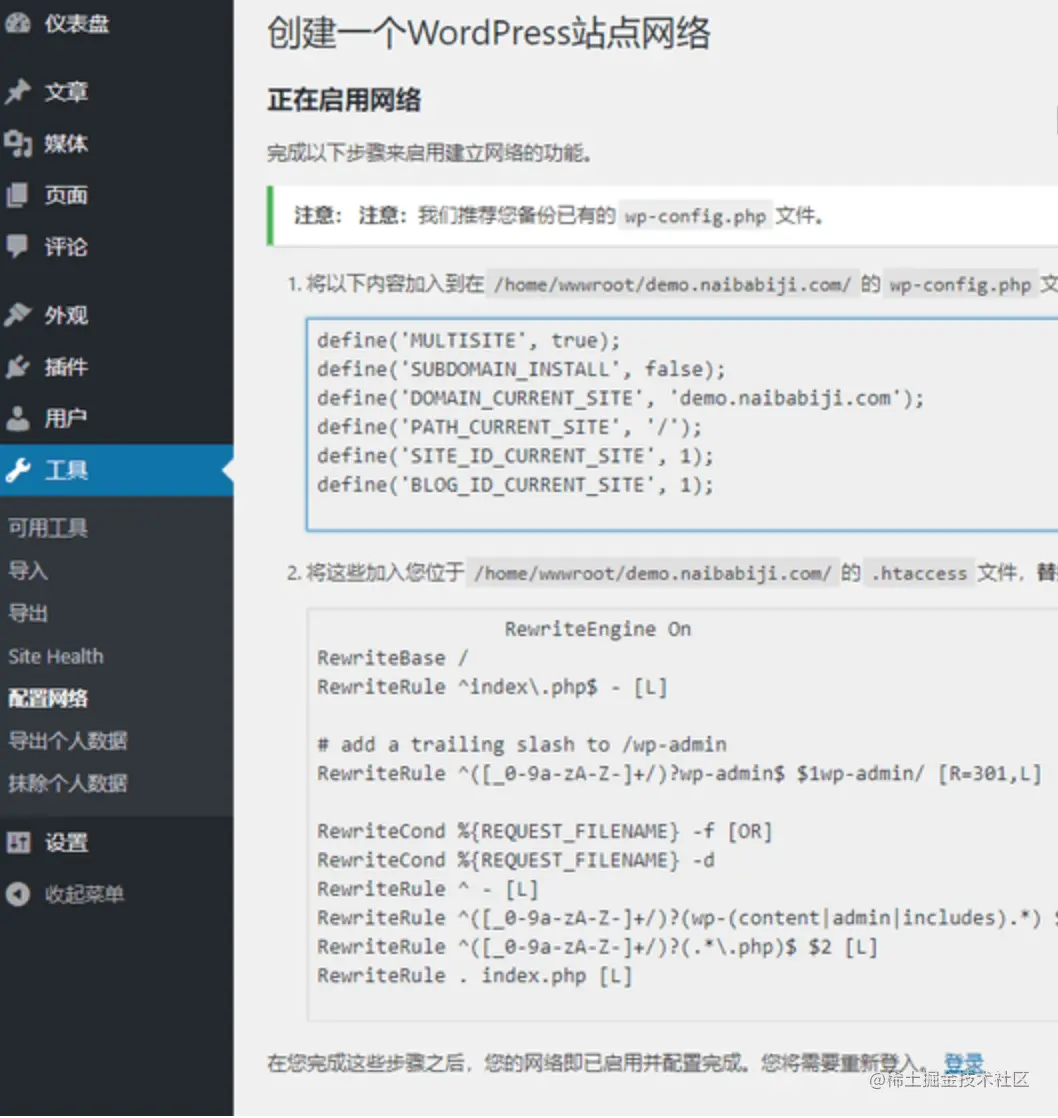Click the media icon beside 媒体
The width and height of the screenshot is (1058, 1118).
click(x=18, y=143)
